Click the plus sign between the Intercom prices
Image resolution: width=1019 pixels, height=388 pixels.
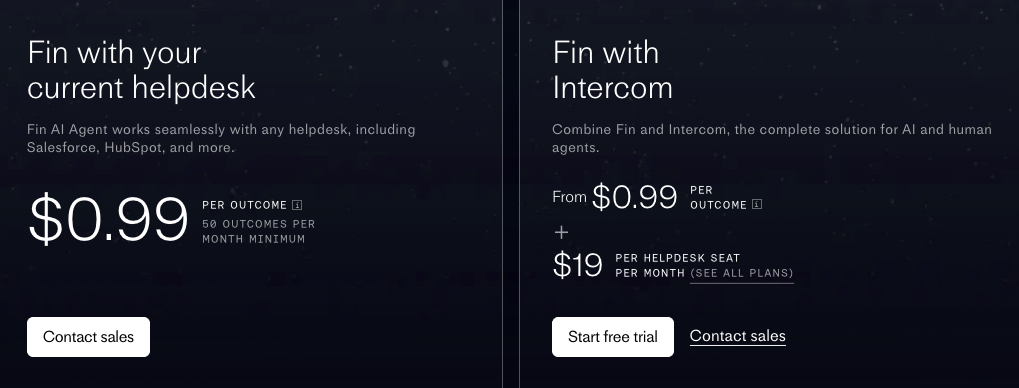point(561,232)
